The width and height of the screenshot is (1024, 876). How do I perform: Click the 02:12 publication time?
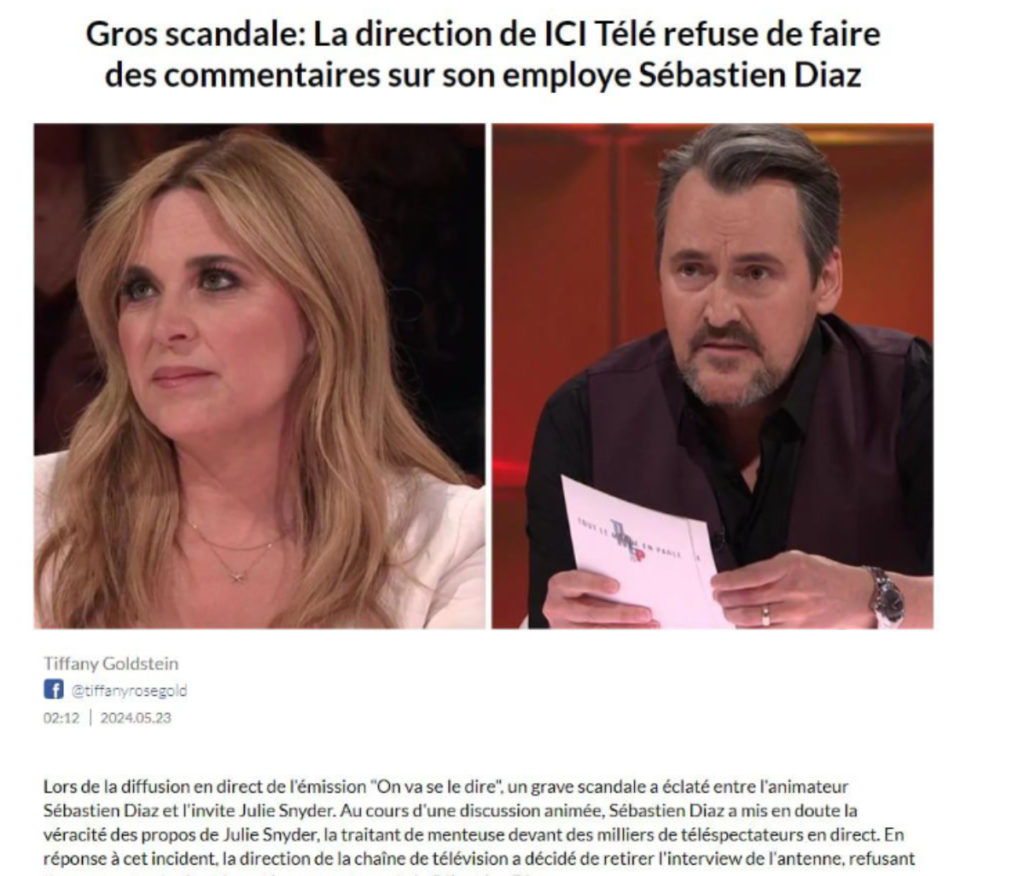coord(61,718)
